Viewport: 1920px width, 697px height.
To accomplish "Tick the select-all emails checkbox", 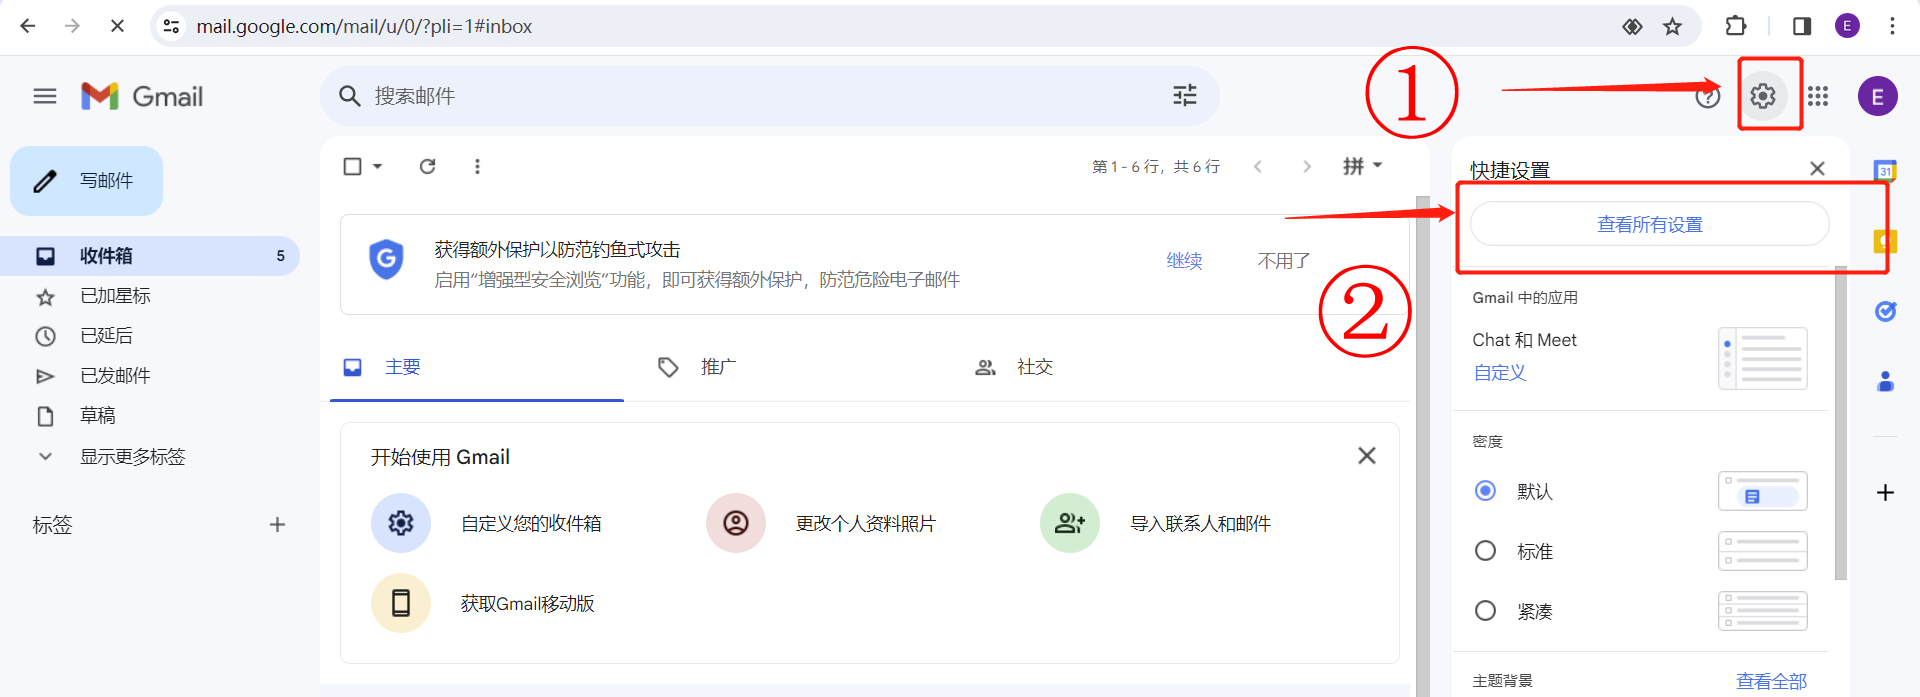I will pos(352,166).
